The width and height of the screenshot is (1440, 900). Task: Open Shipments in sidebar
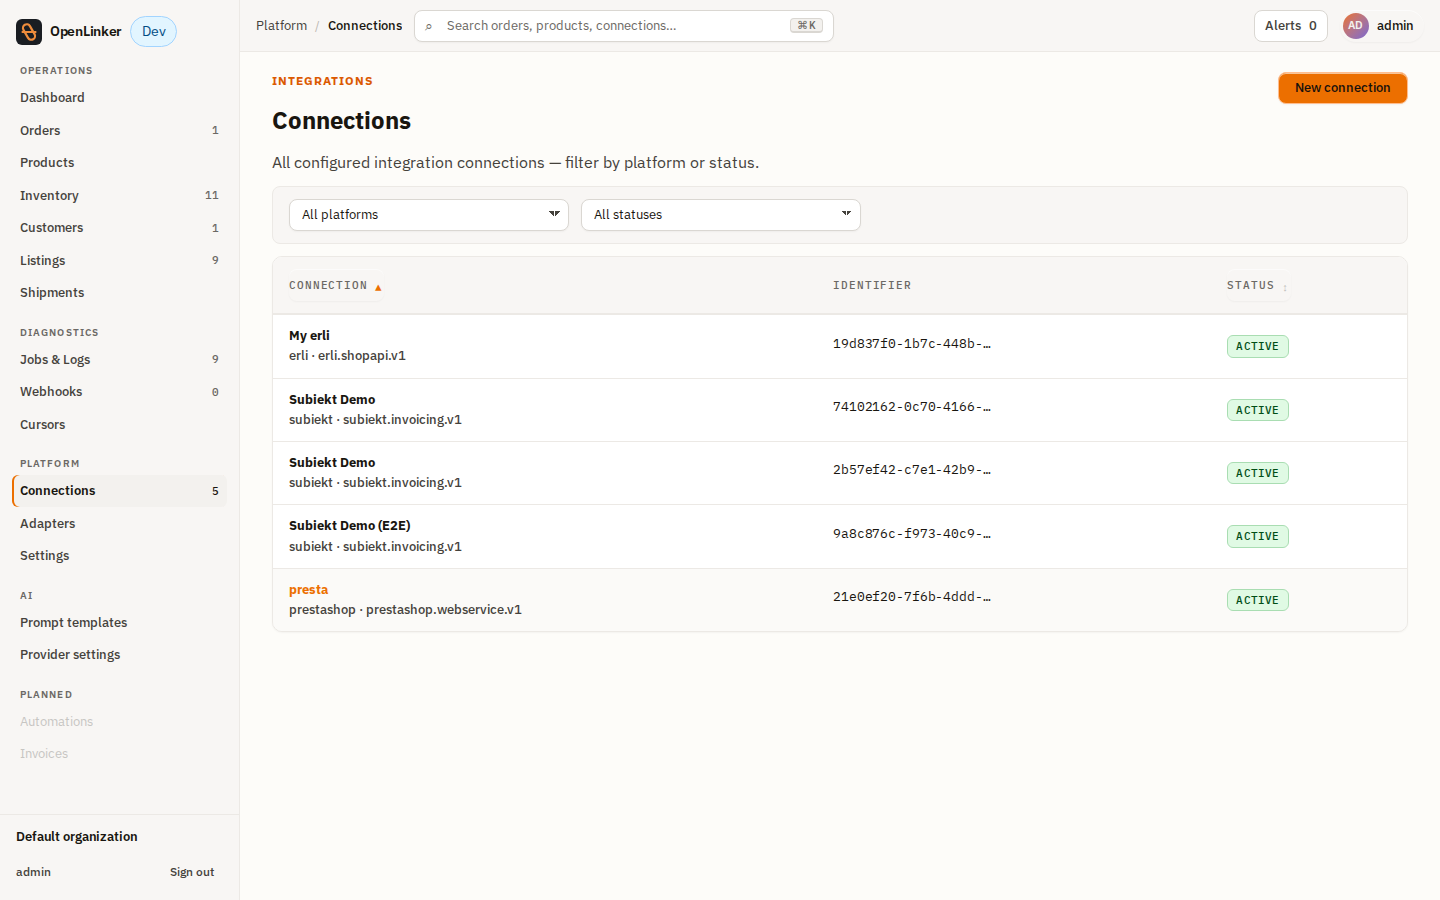(120, 293)
